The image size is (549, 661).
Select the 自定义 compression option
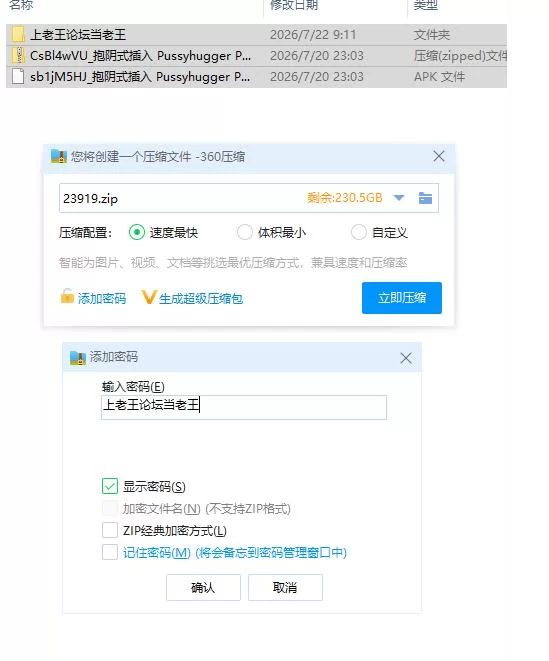click(x=359, y=232)
